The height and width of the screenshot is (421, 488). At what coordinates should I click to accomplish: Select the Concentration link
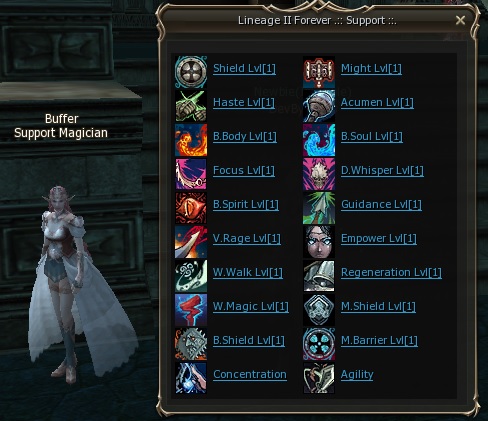[x=250, y=375]
